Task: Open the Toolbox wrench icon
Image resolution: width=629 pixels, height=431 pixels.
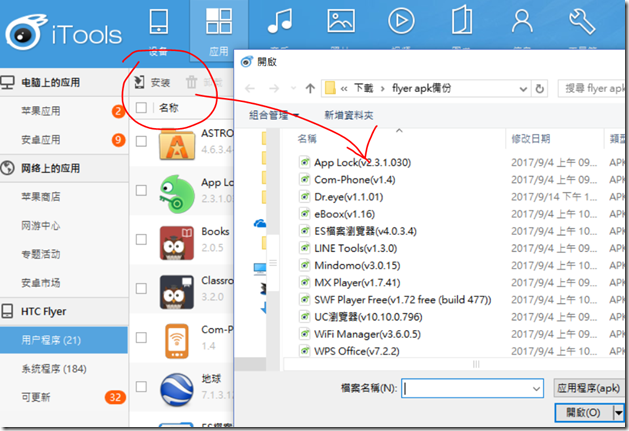Action: pos(582,22)
